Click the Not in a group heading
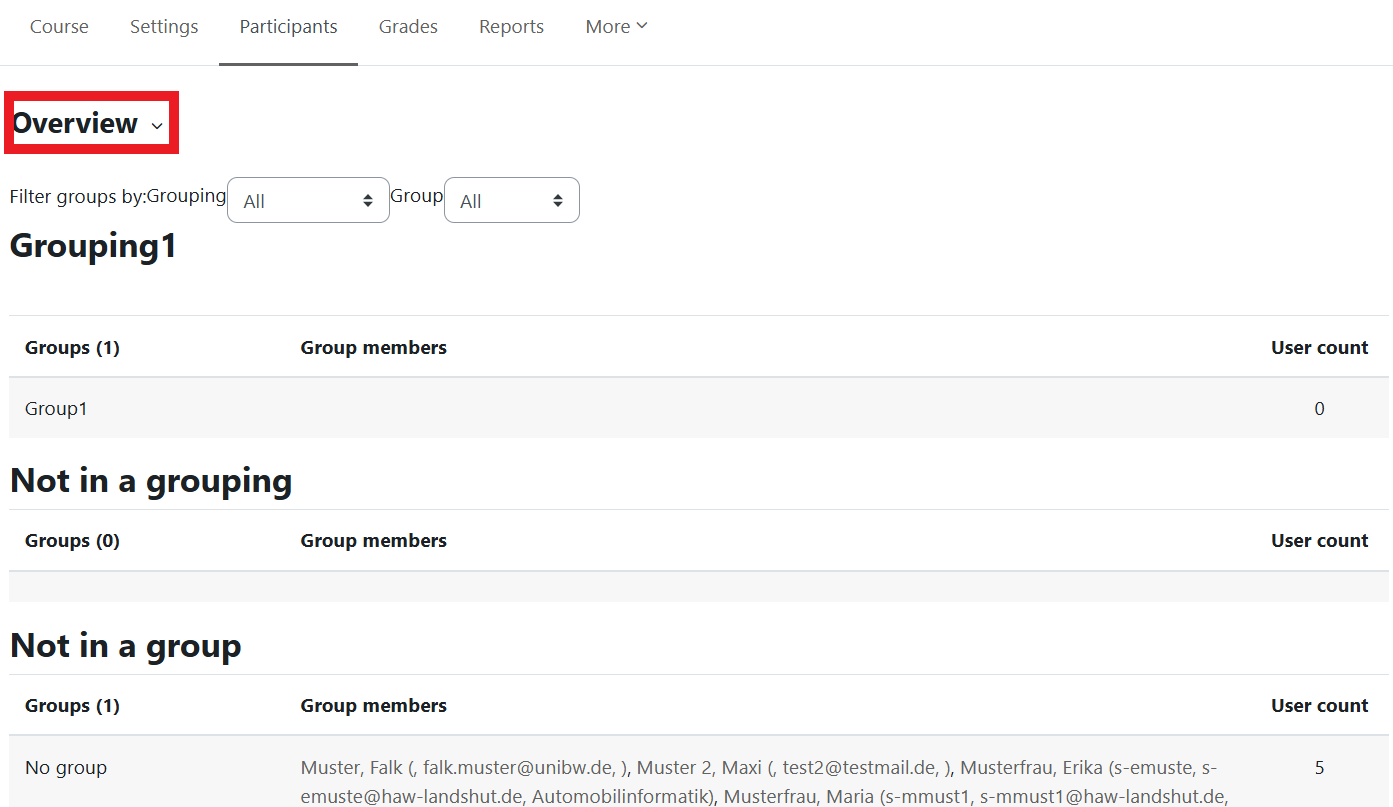This screenshot has height=807, width=1393. pos(126,646)
